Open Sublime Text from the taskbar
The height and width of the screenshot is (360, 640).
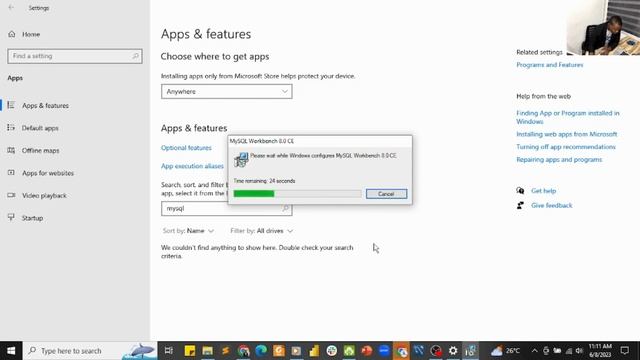(225, 351)
